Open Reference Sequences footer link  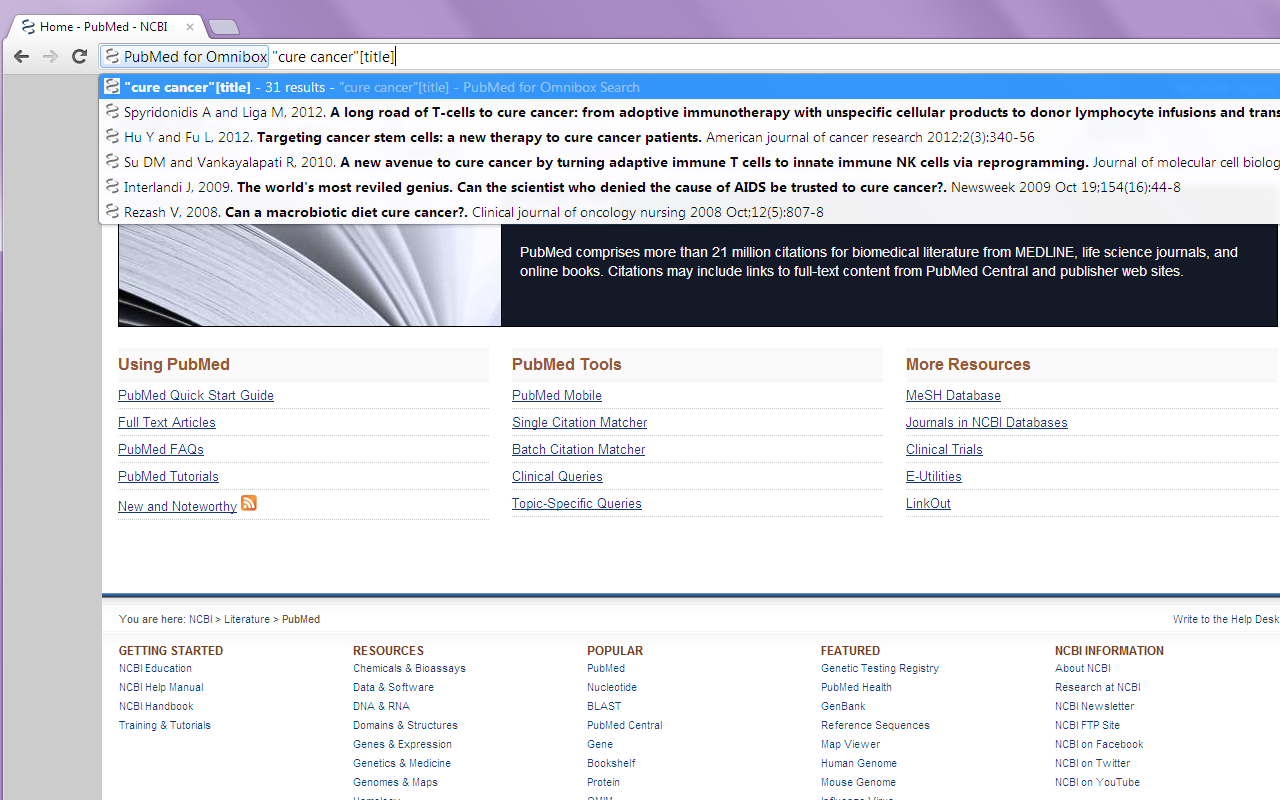click(875, 725)
